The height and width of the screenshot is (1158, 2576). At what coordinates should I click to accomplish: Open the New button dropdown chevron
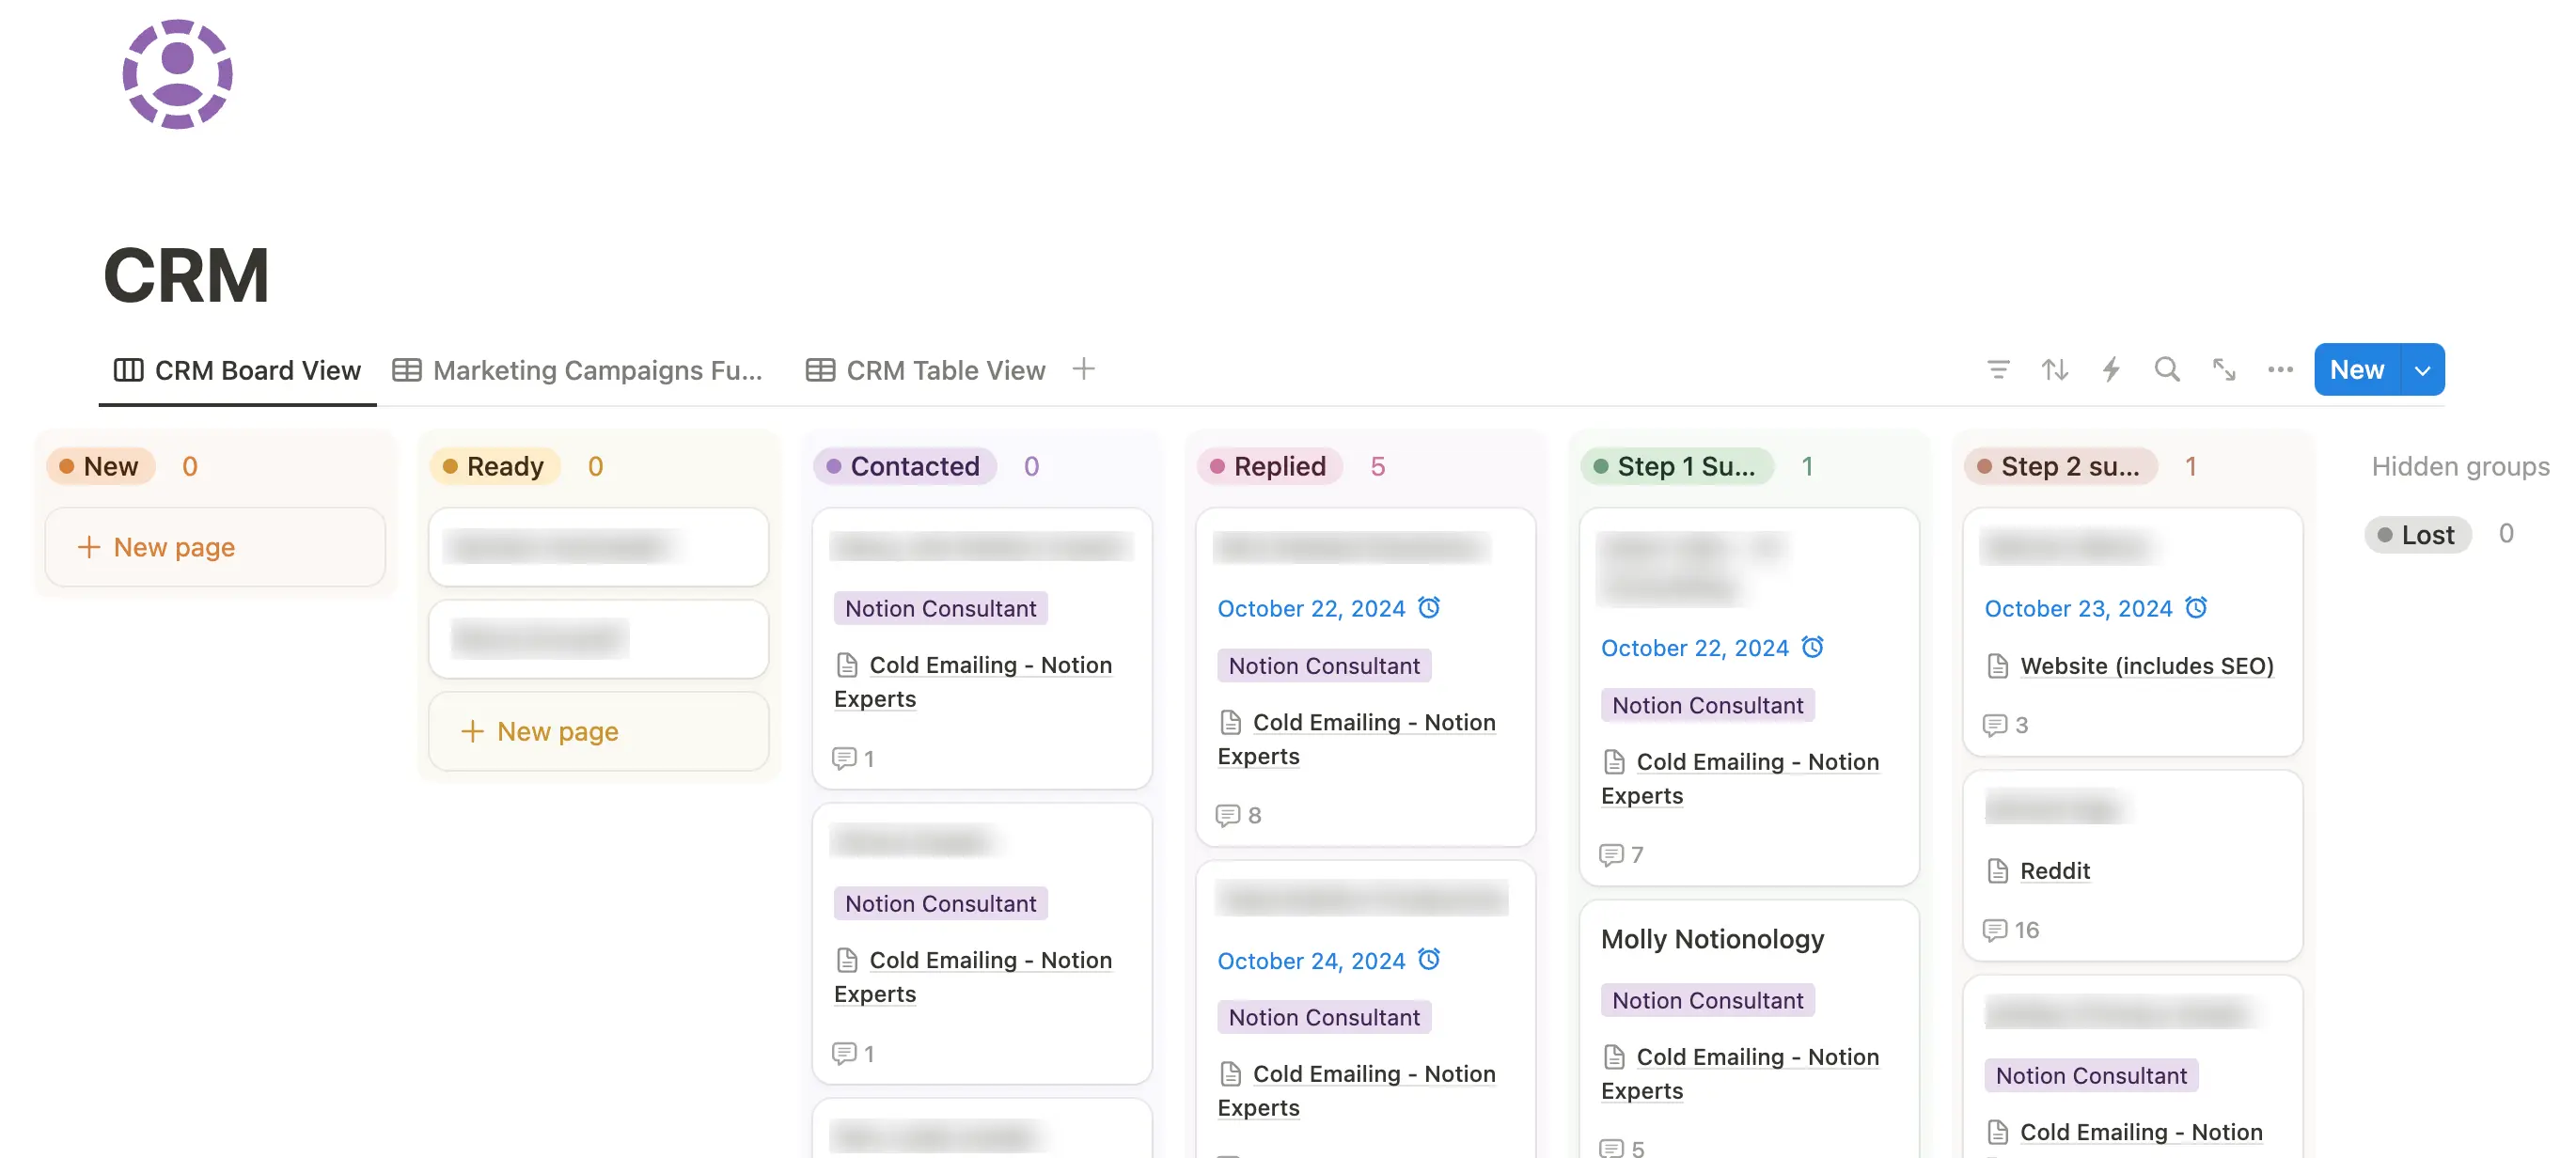pos(2423,369)
